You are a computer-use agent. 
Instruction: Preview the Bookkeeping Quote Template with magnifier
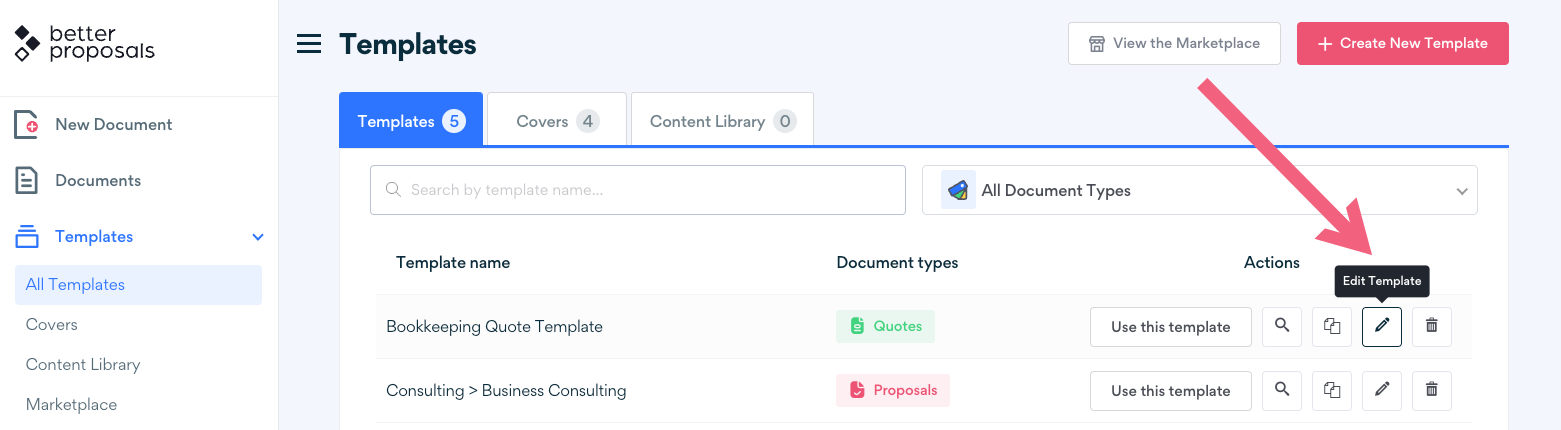(x=1281, y=327)
